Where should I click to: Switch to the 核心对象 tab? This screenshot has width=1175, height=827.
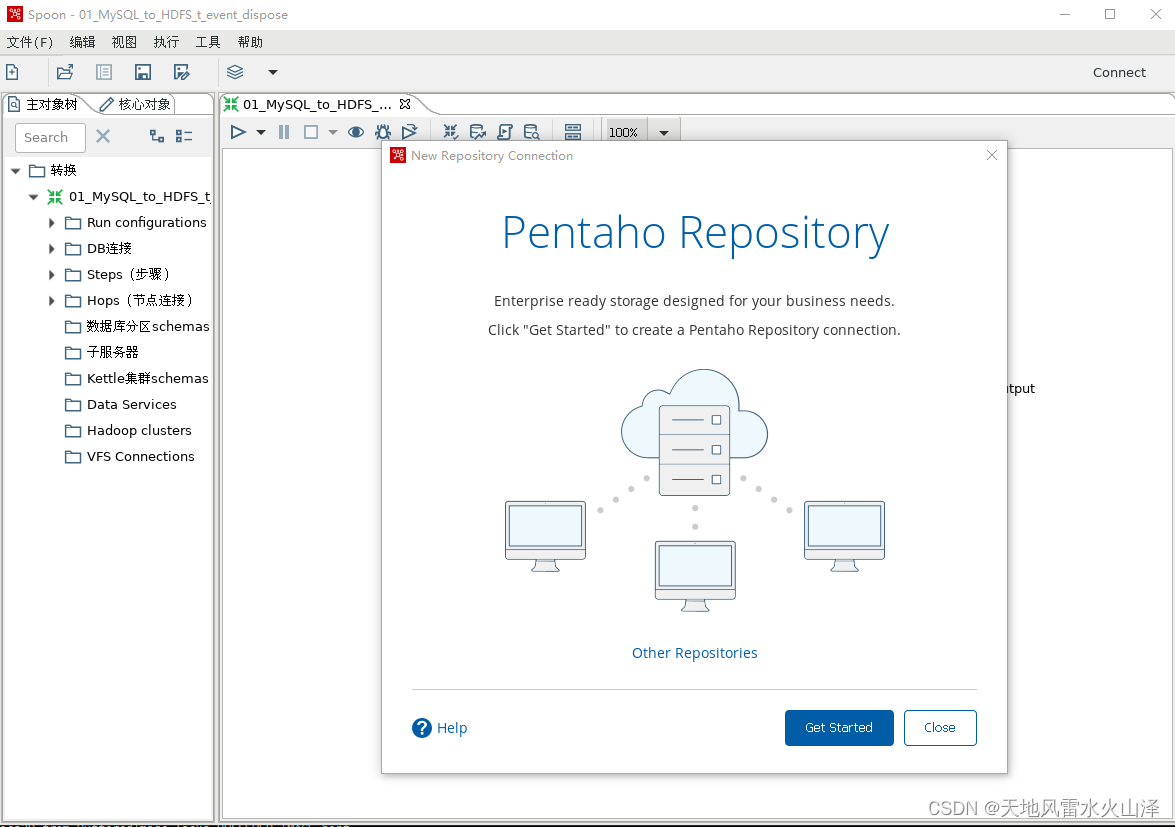136,104
